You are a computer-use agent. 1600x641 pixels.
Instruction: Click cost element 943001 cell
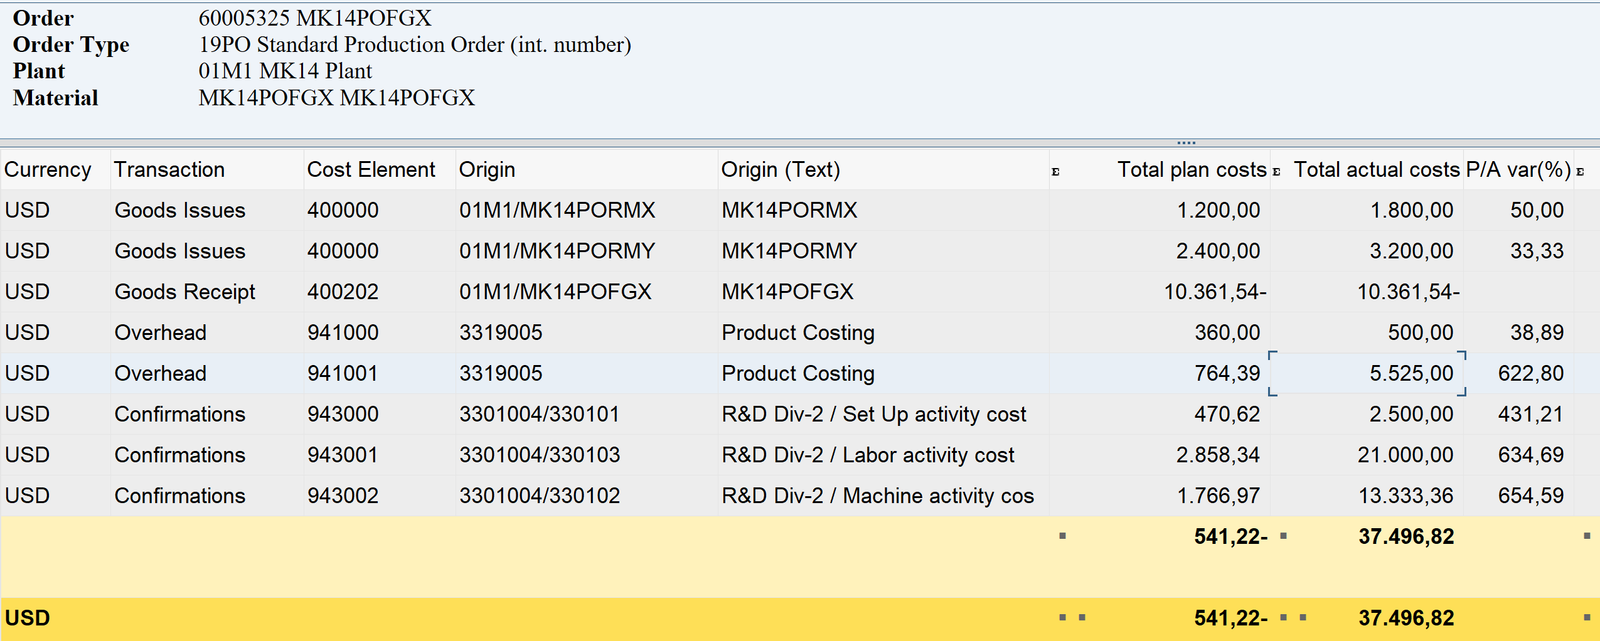coord(343,455)
